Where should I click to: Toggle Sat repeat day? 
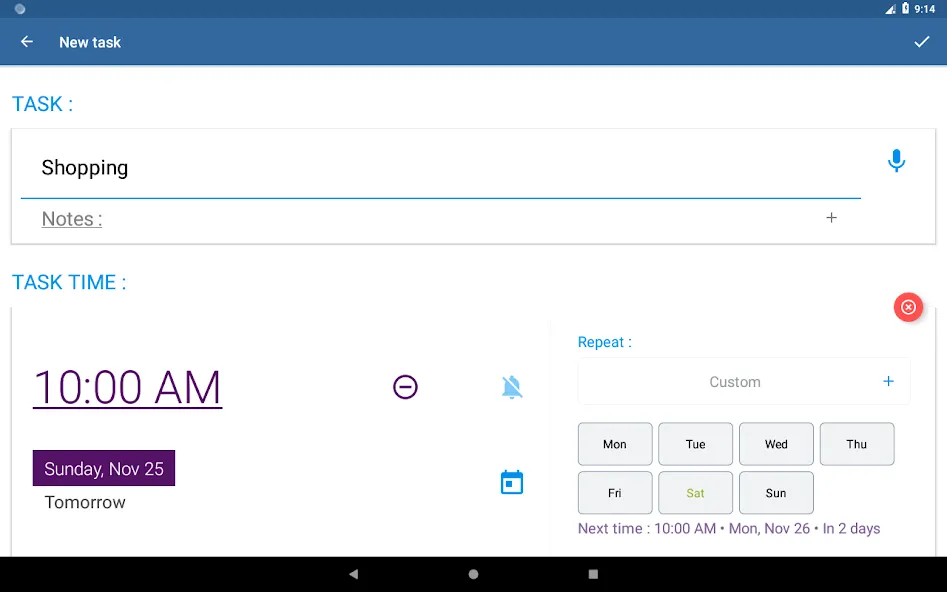click(695, 493)
